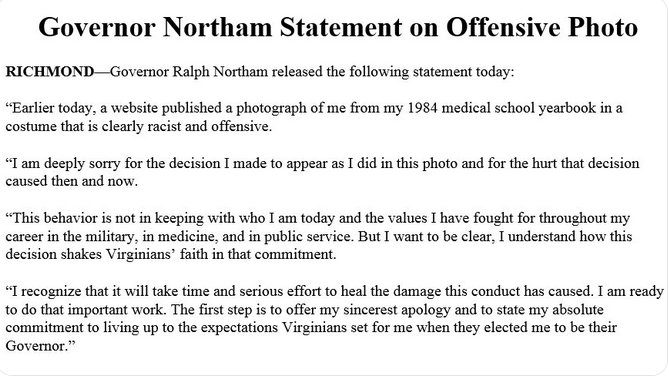Click the words "clearly racist and offensive"

(186, 126)
